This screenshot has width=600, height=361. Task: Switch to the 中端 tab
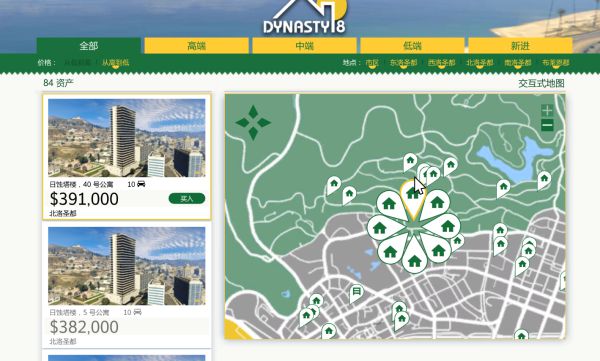click(305, 46)
